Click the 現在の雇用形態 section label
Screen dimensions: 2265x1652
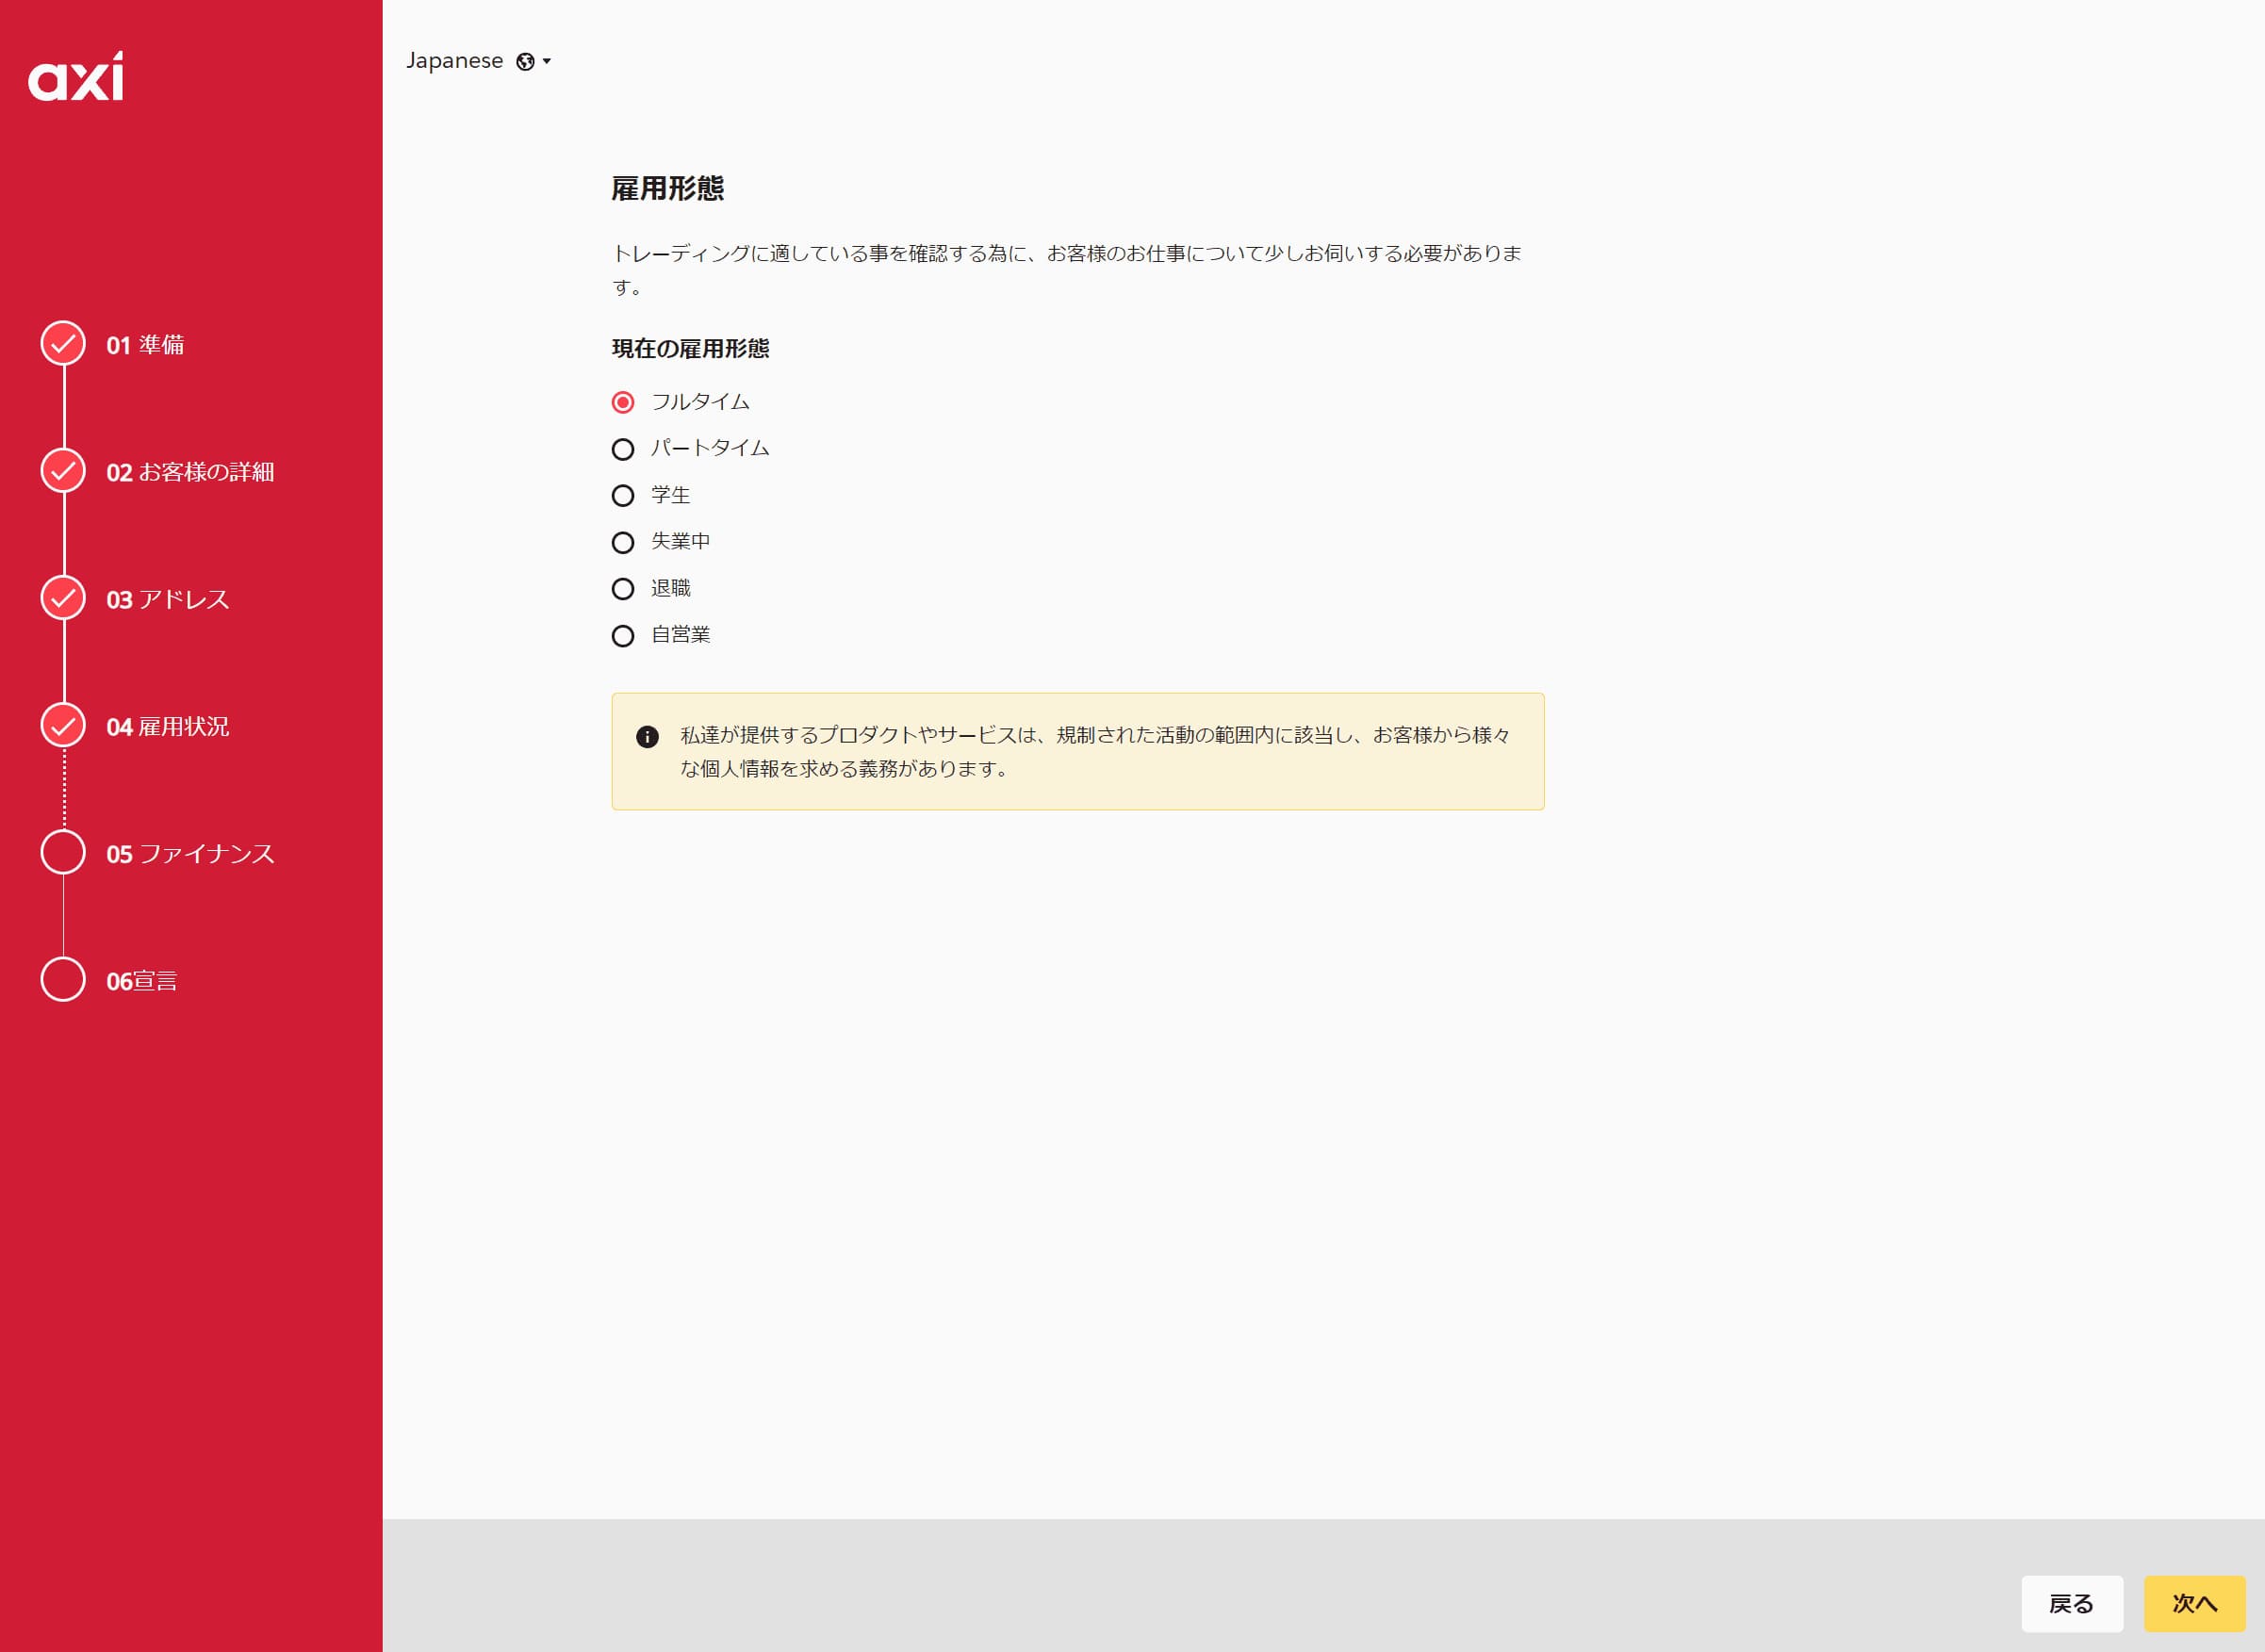tap(690, 348)
